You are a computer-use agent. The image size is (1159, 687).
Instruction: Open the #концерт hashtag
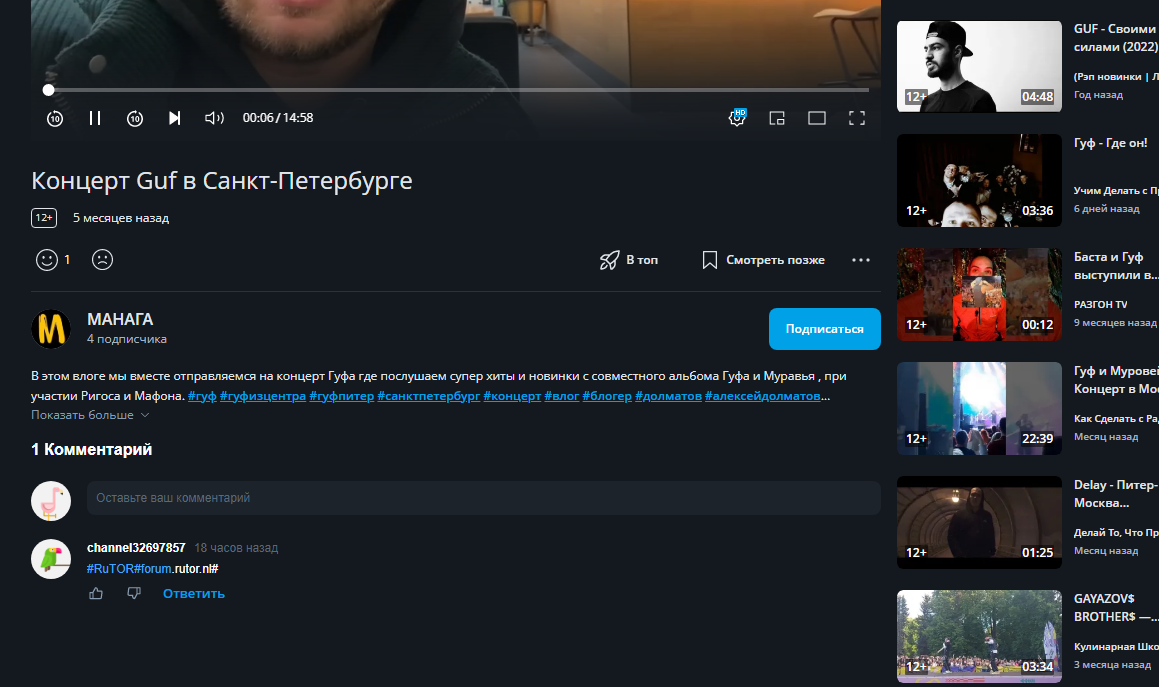click(512, 396)
